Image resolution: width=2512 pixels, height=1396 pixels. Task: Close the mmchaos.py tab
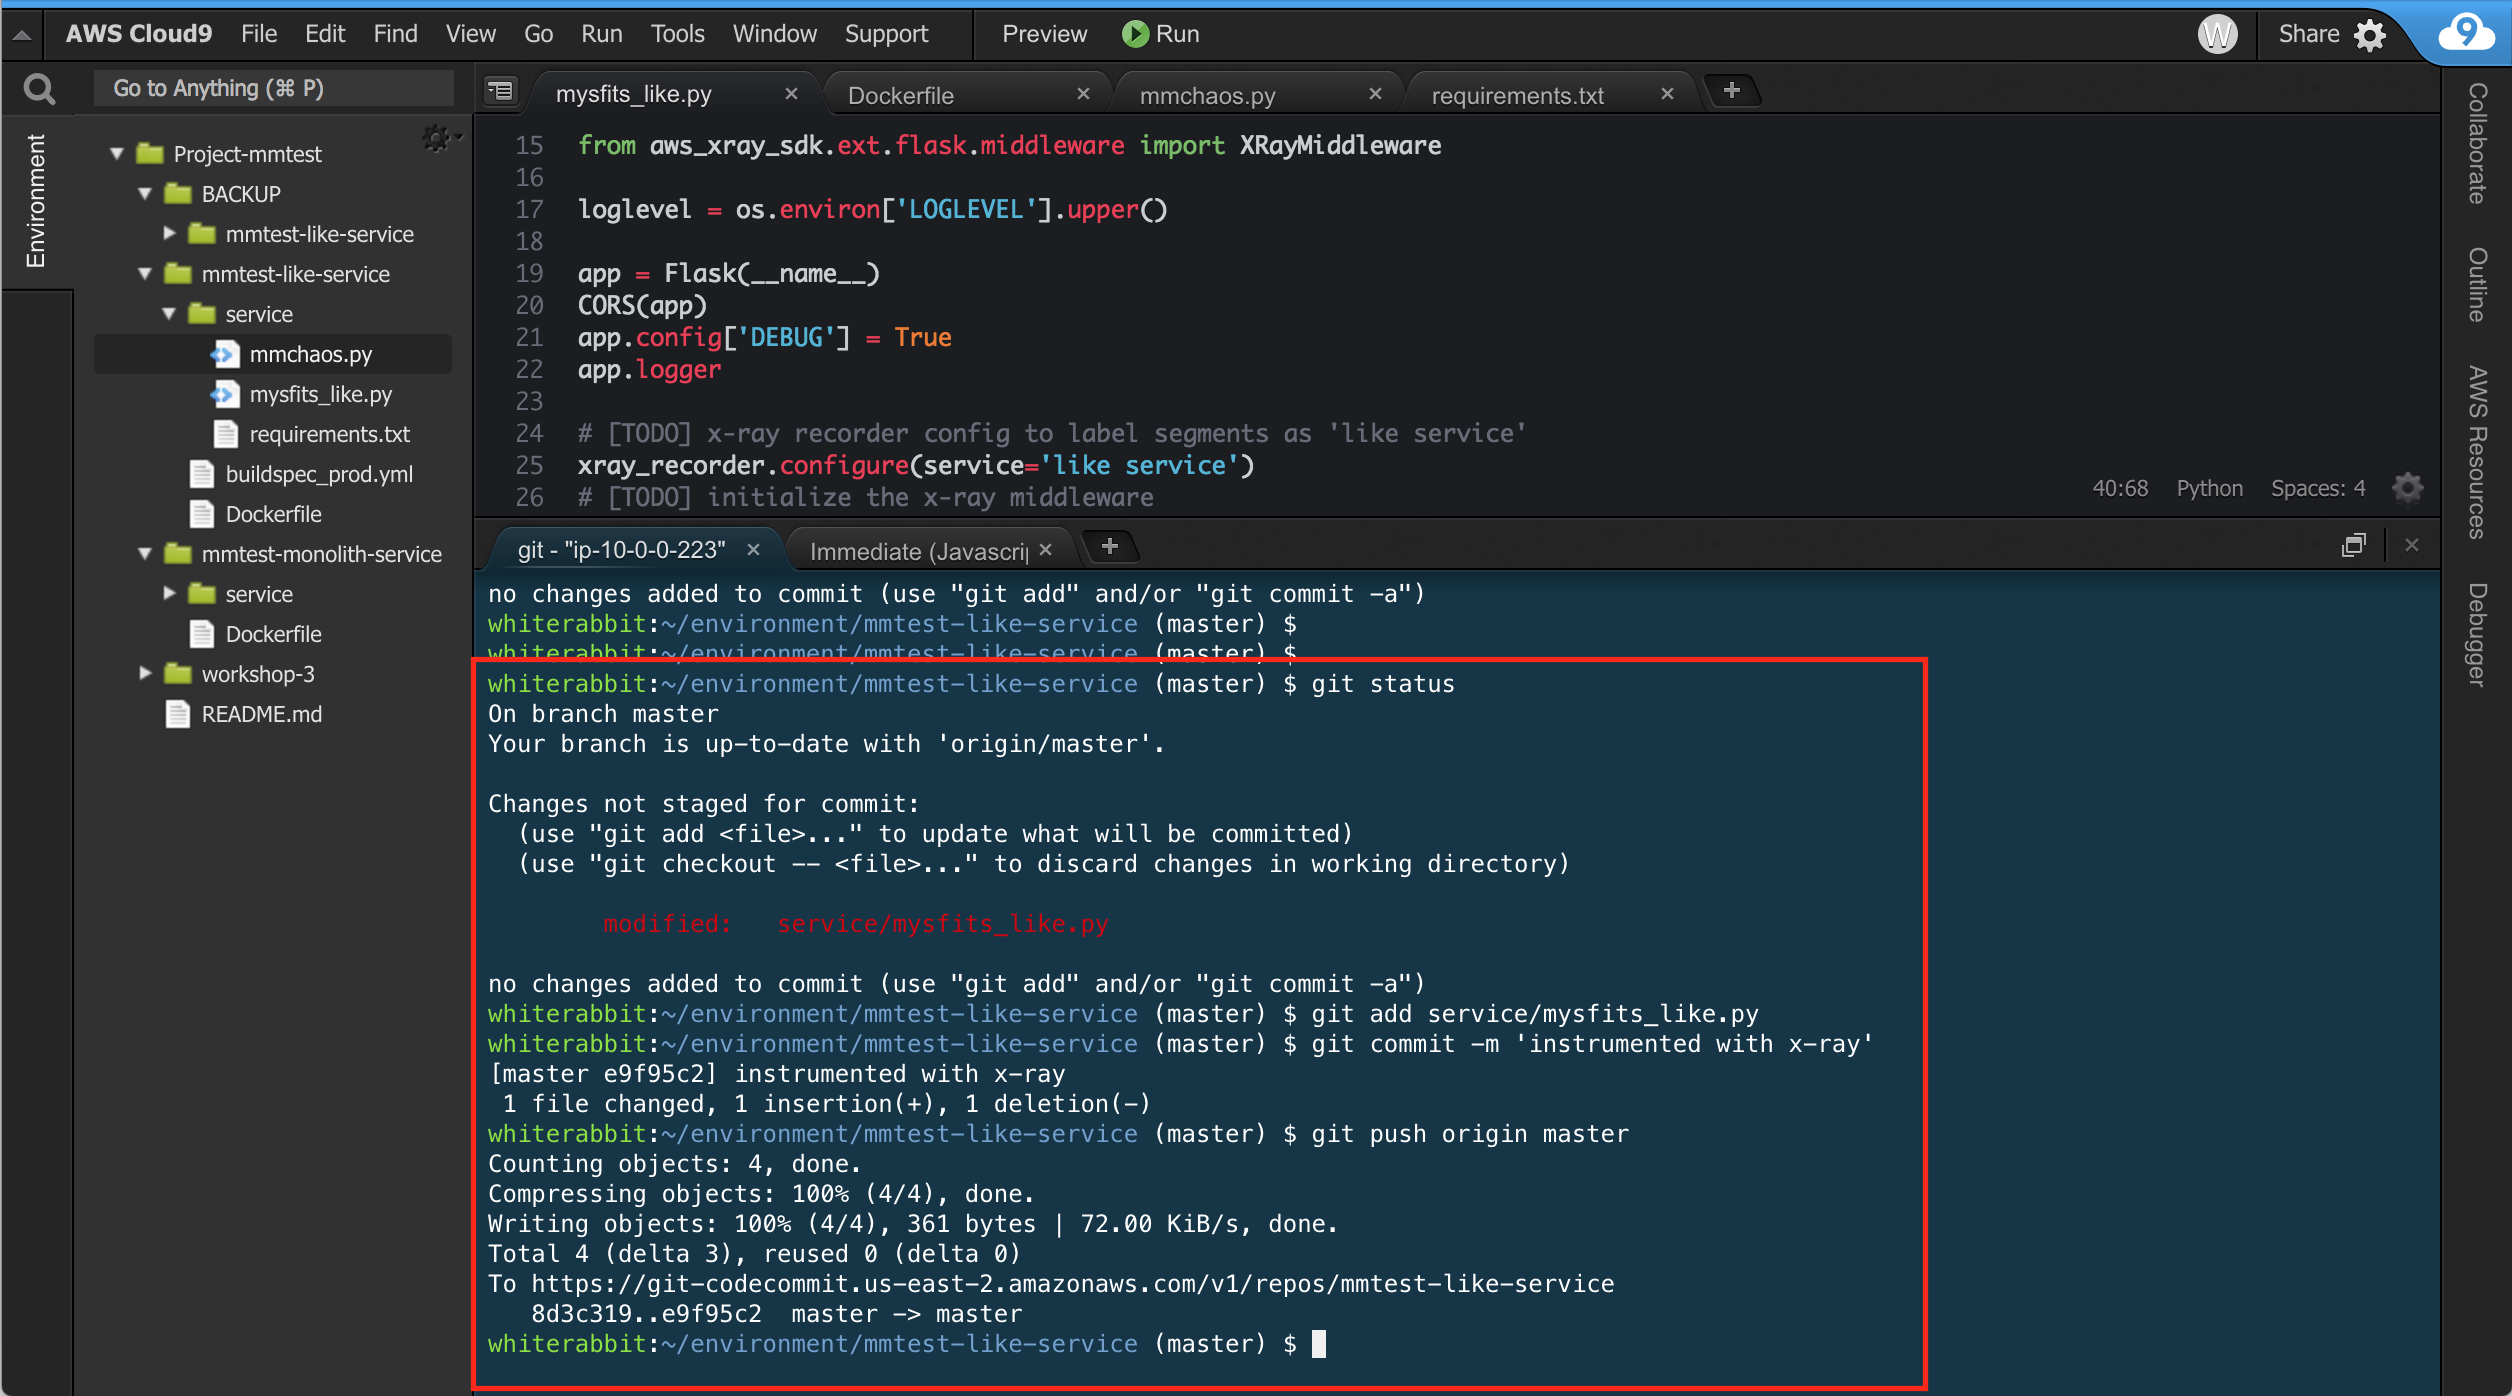[1375, 93]
